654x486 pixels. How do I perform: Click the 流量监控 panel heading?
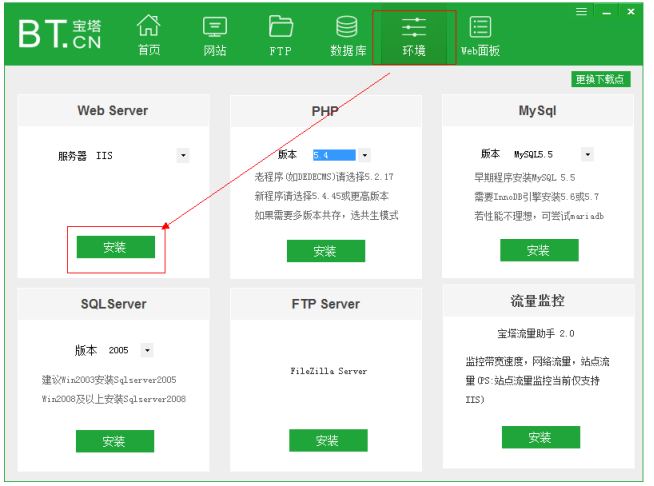click(537, 300)
